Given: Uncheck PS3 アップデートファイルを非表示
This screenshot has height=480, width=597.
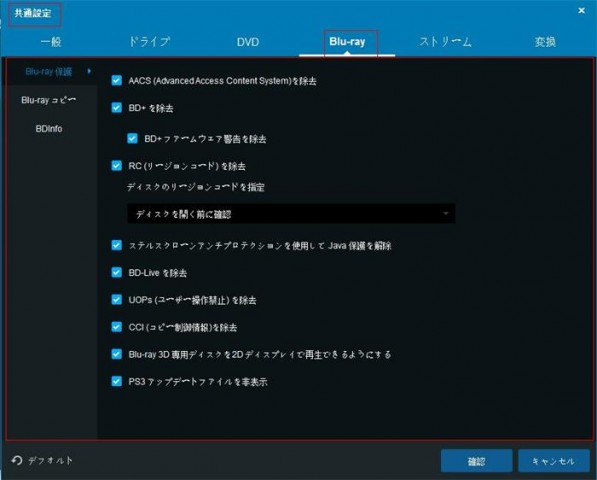Looking at the screenshot, I should click(117, 381).
